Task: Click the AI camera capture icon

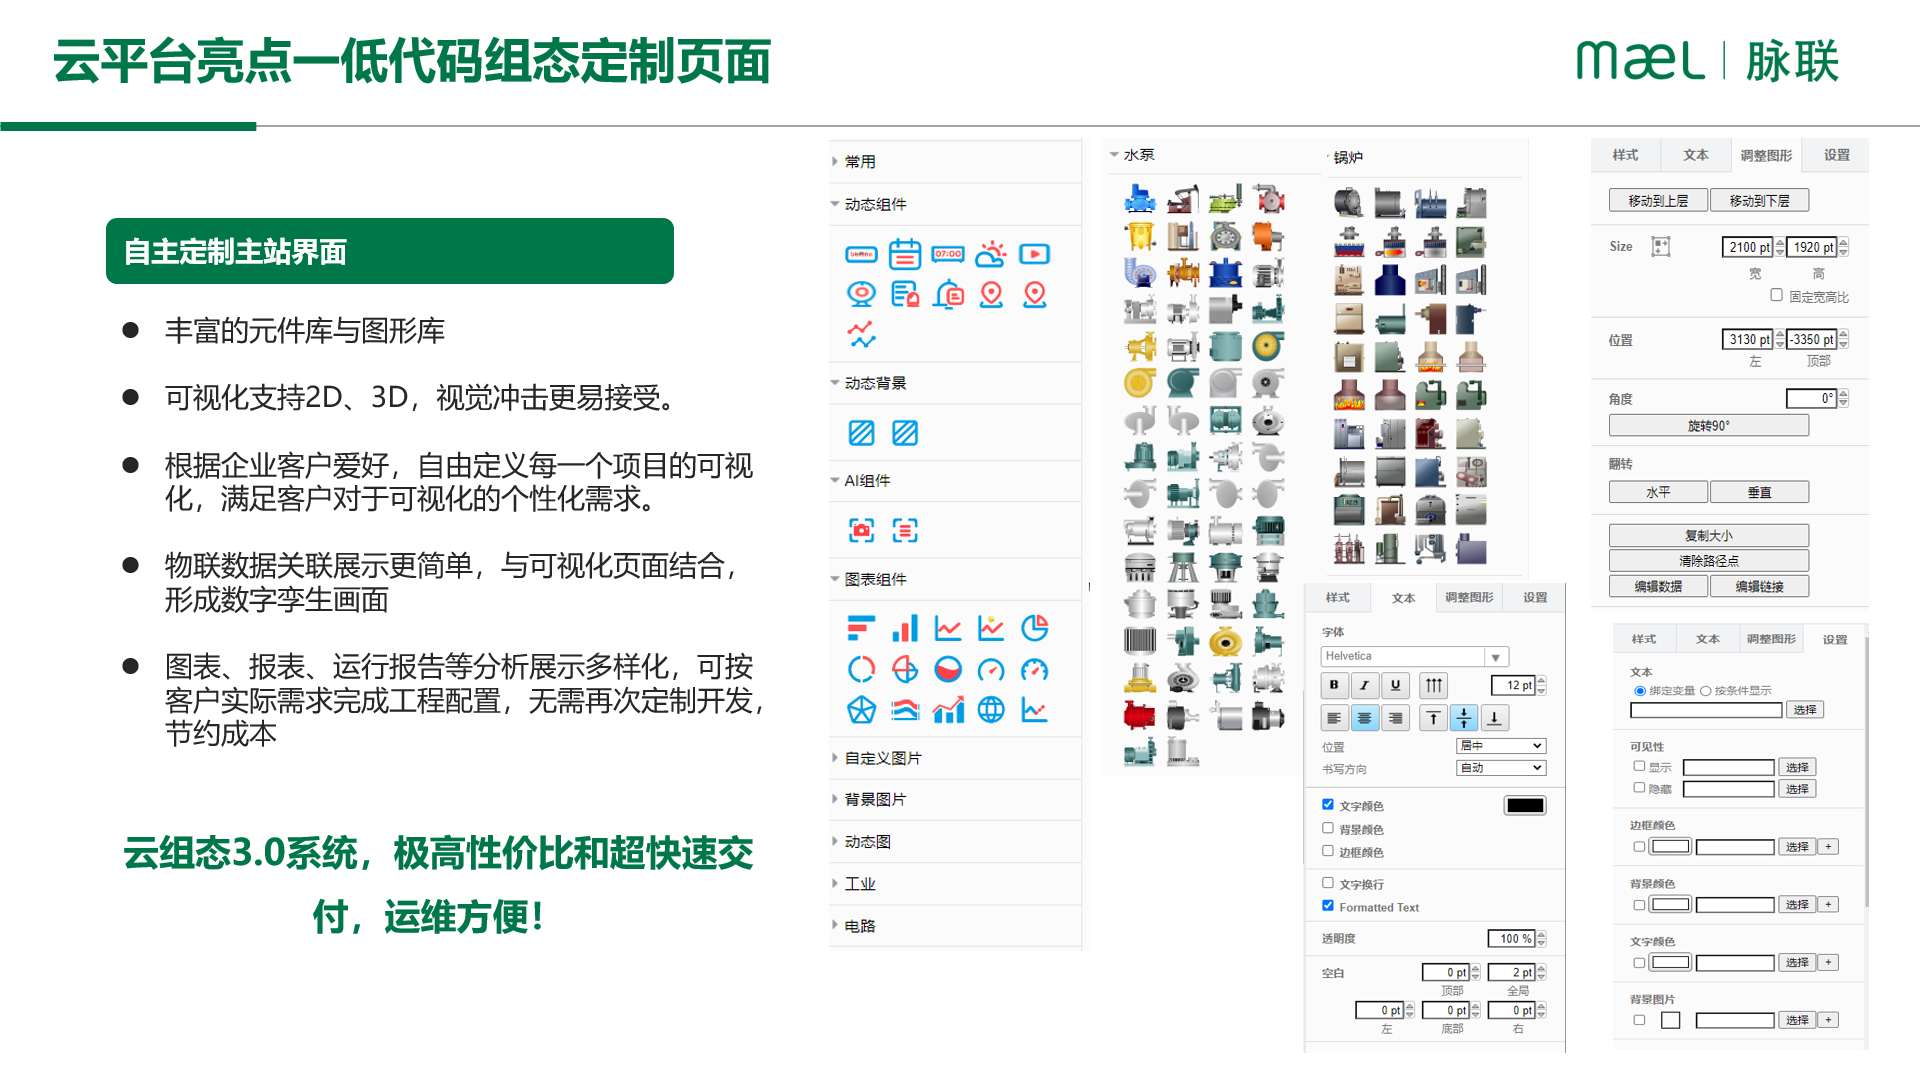Action: 861,530
